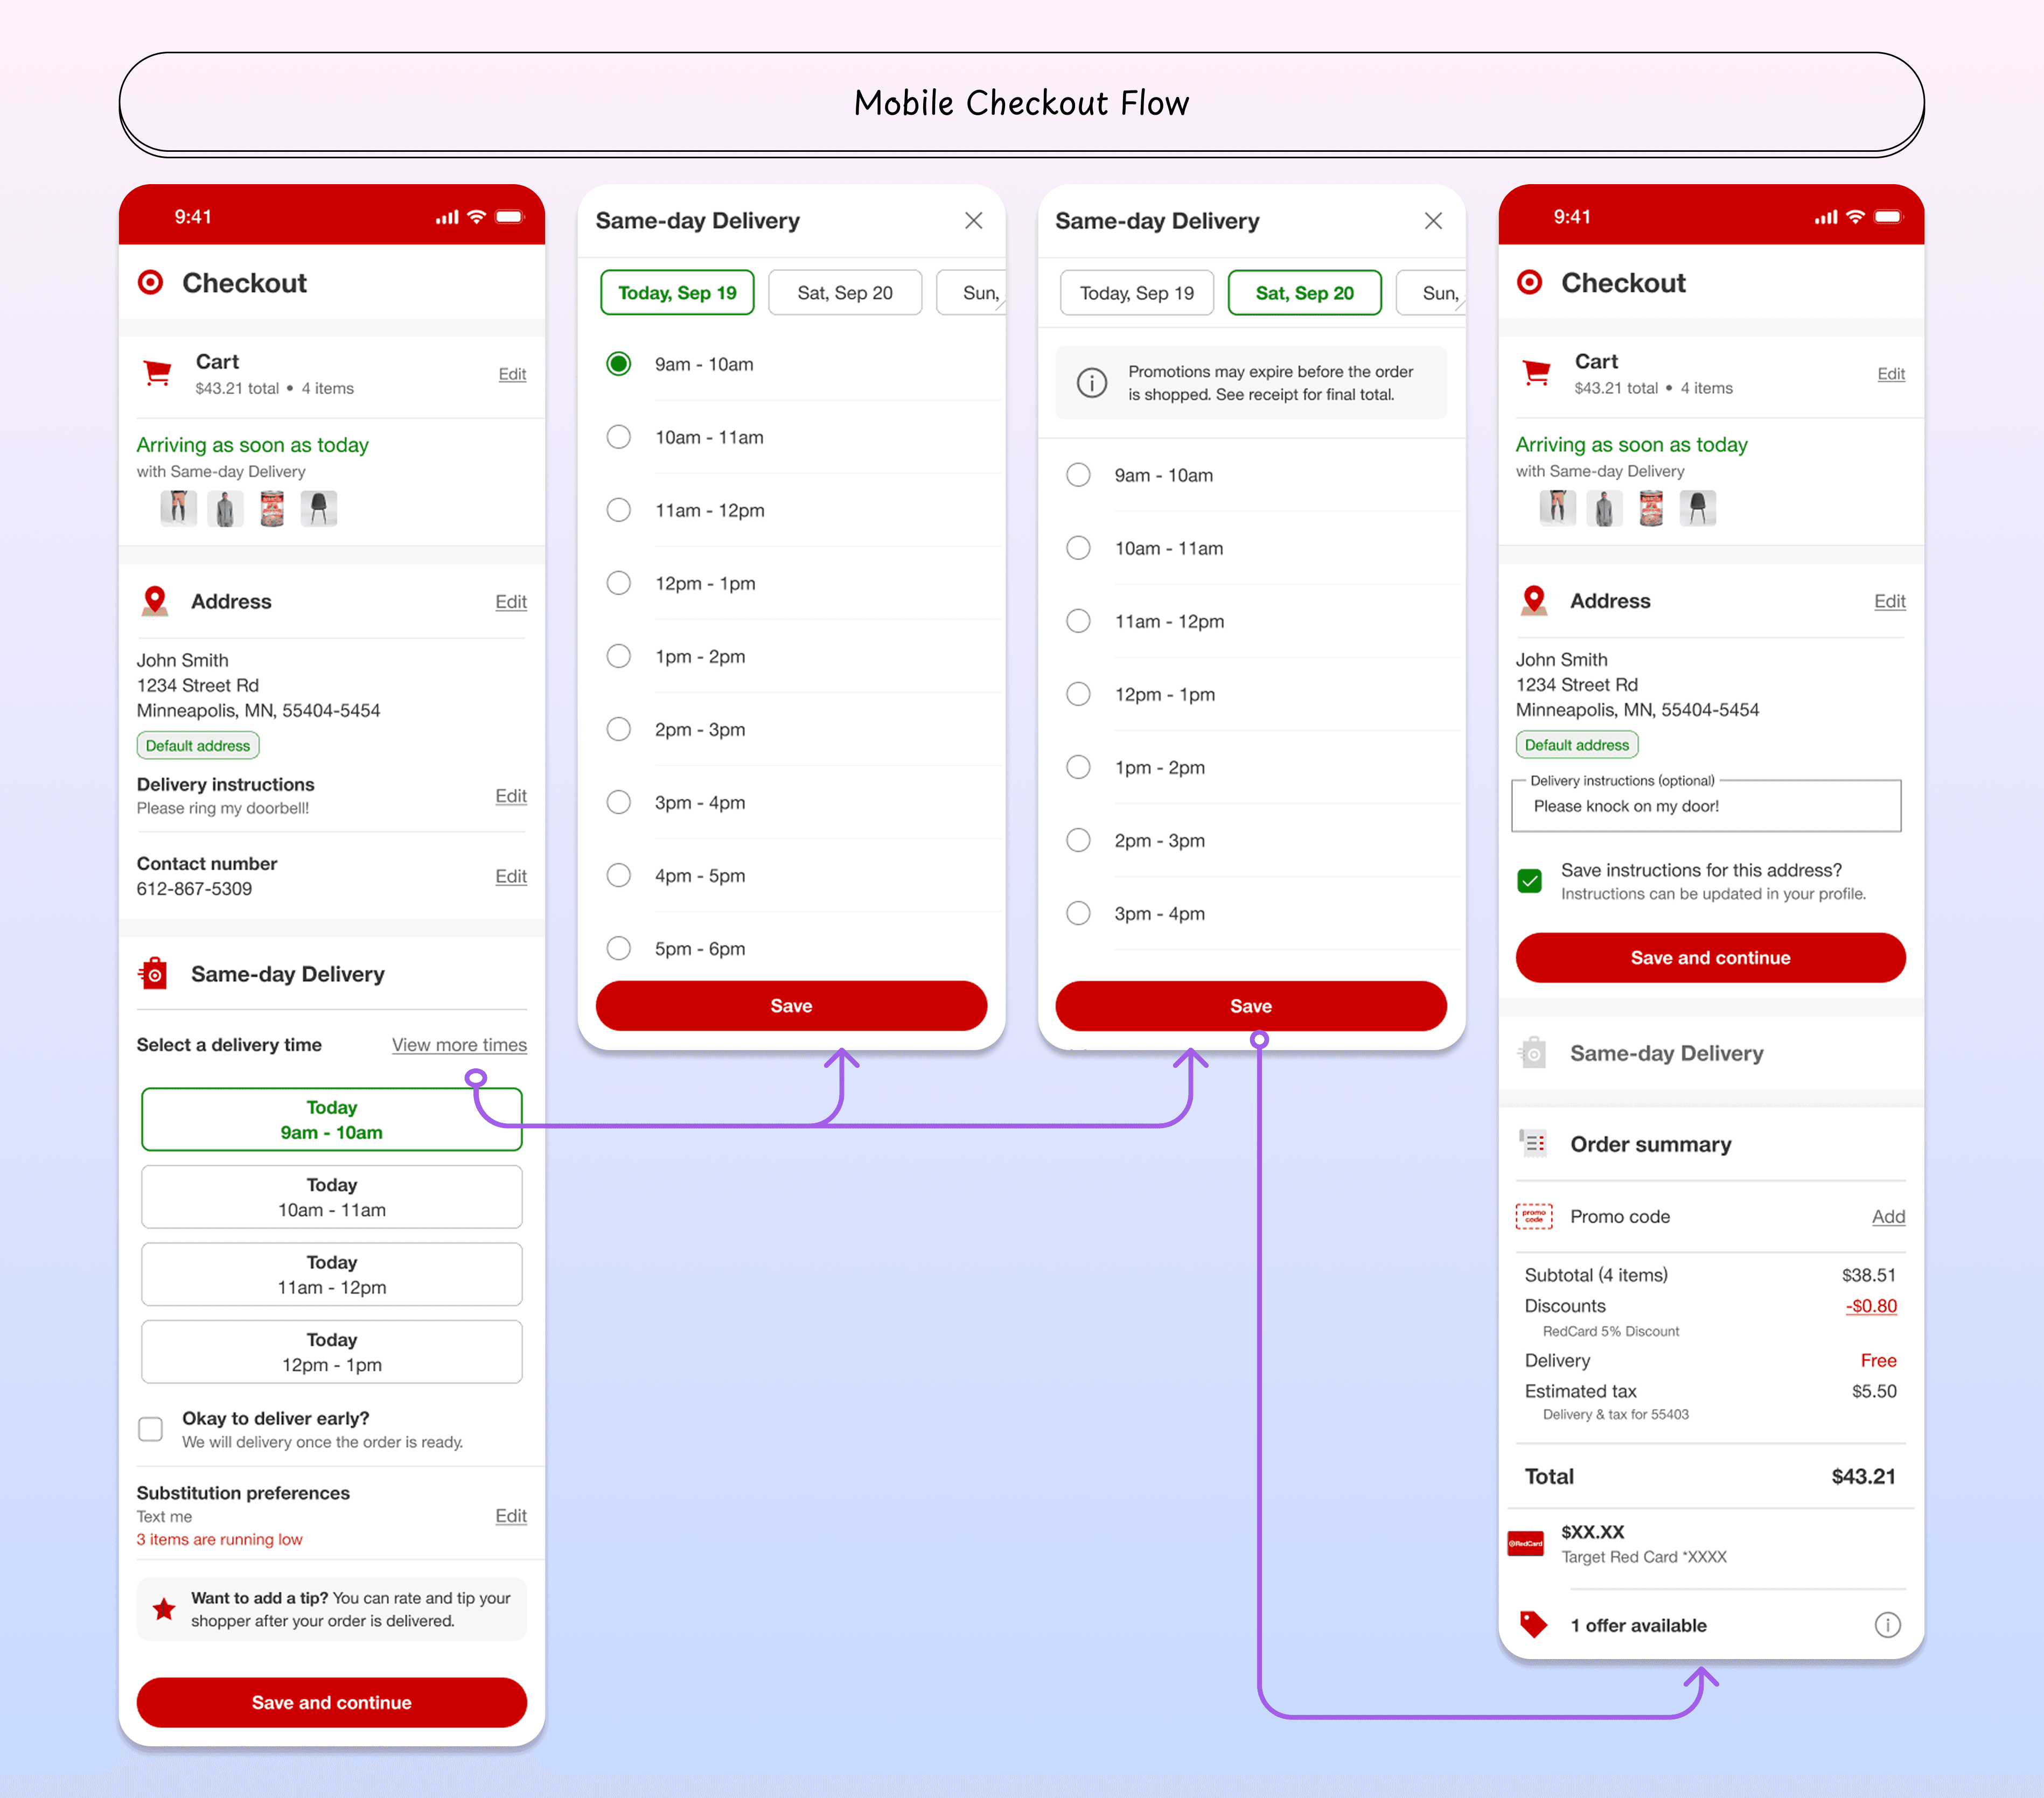Uncheck Save instructions for this address
Viewport: 2044px width, 1798px height.
(1530, 881)
